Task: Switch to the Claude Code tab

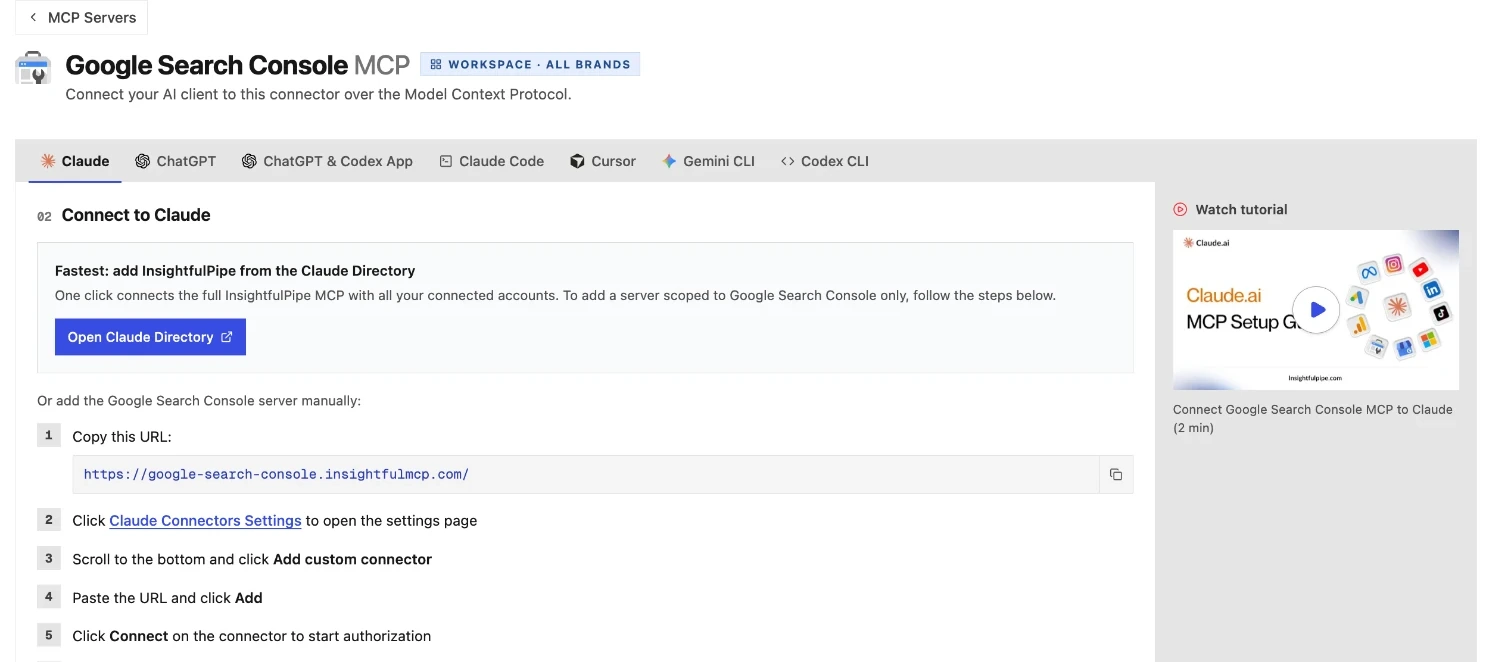Action: coord(492,161)
